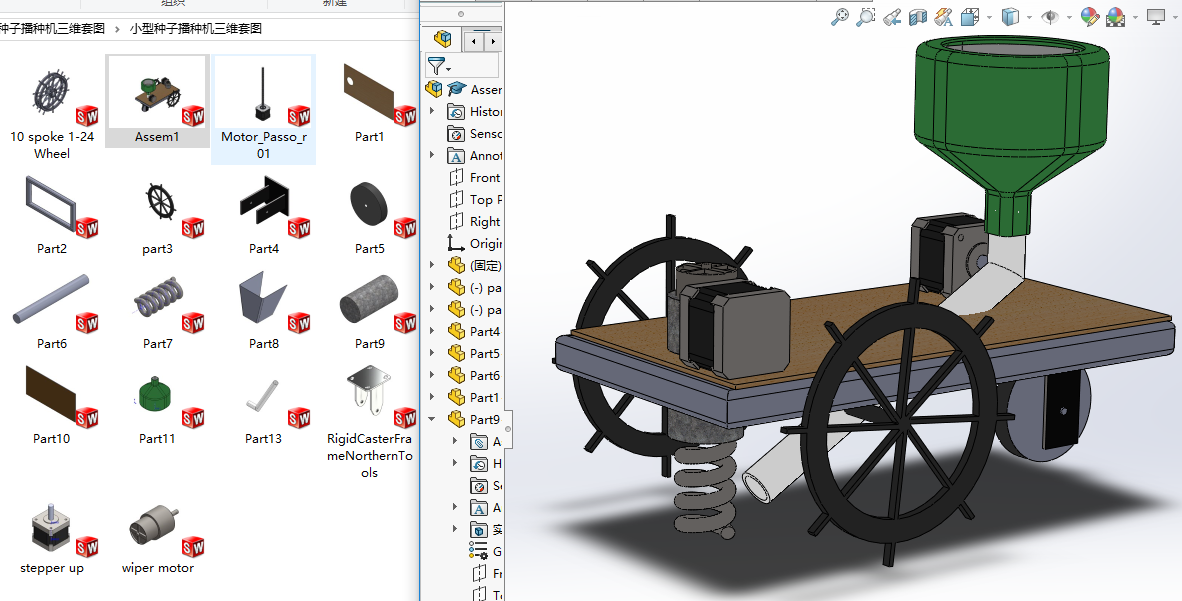Select the 实 solid bodies folder under Part9

point(487,529)
